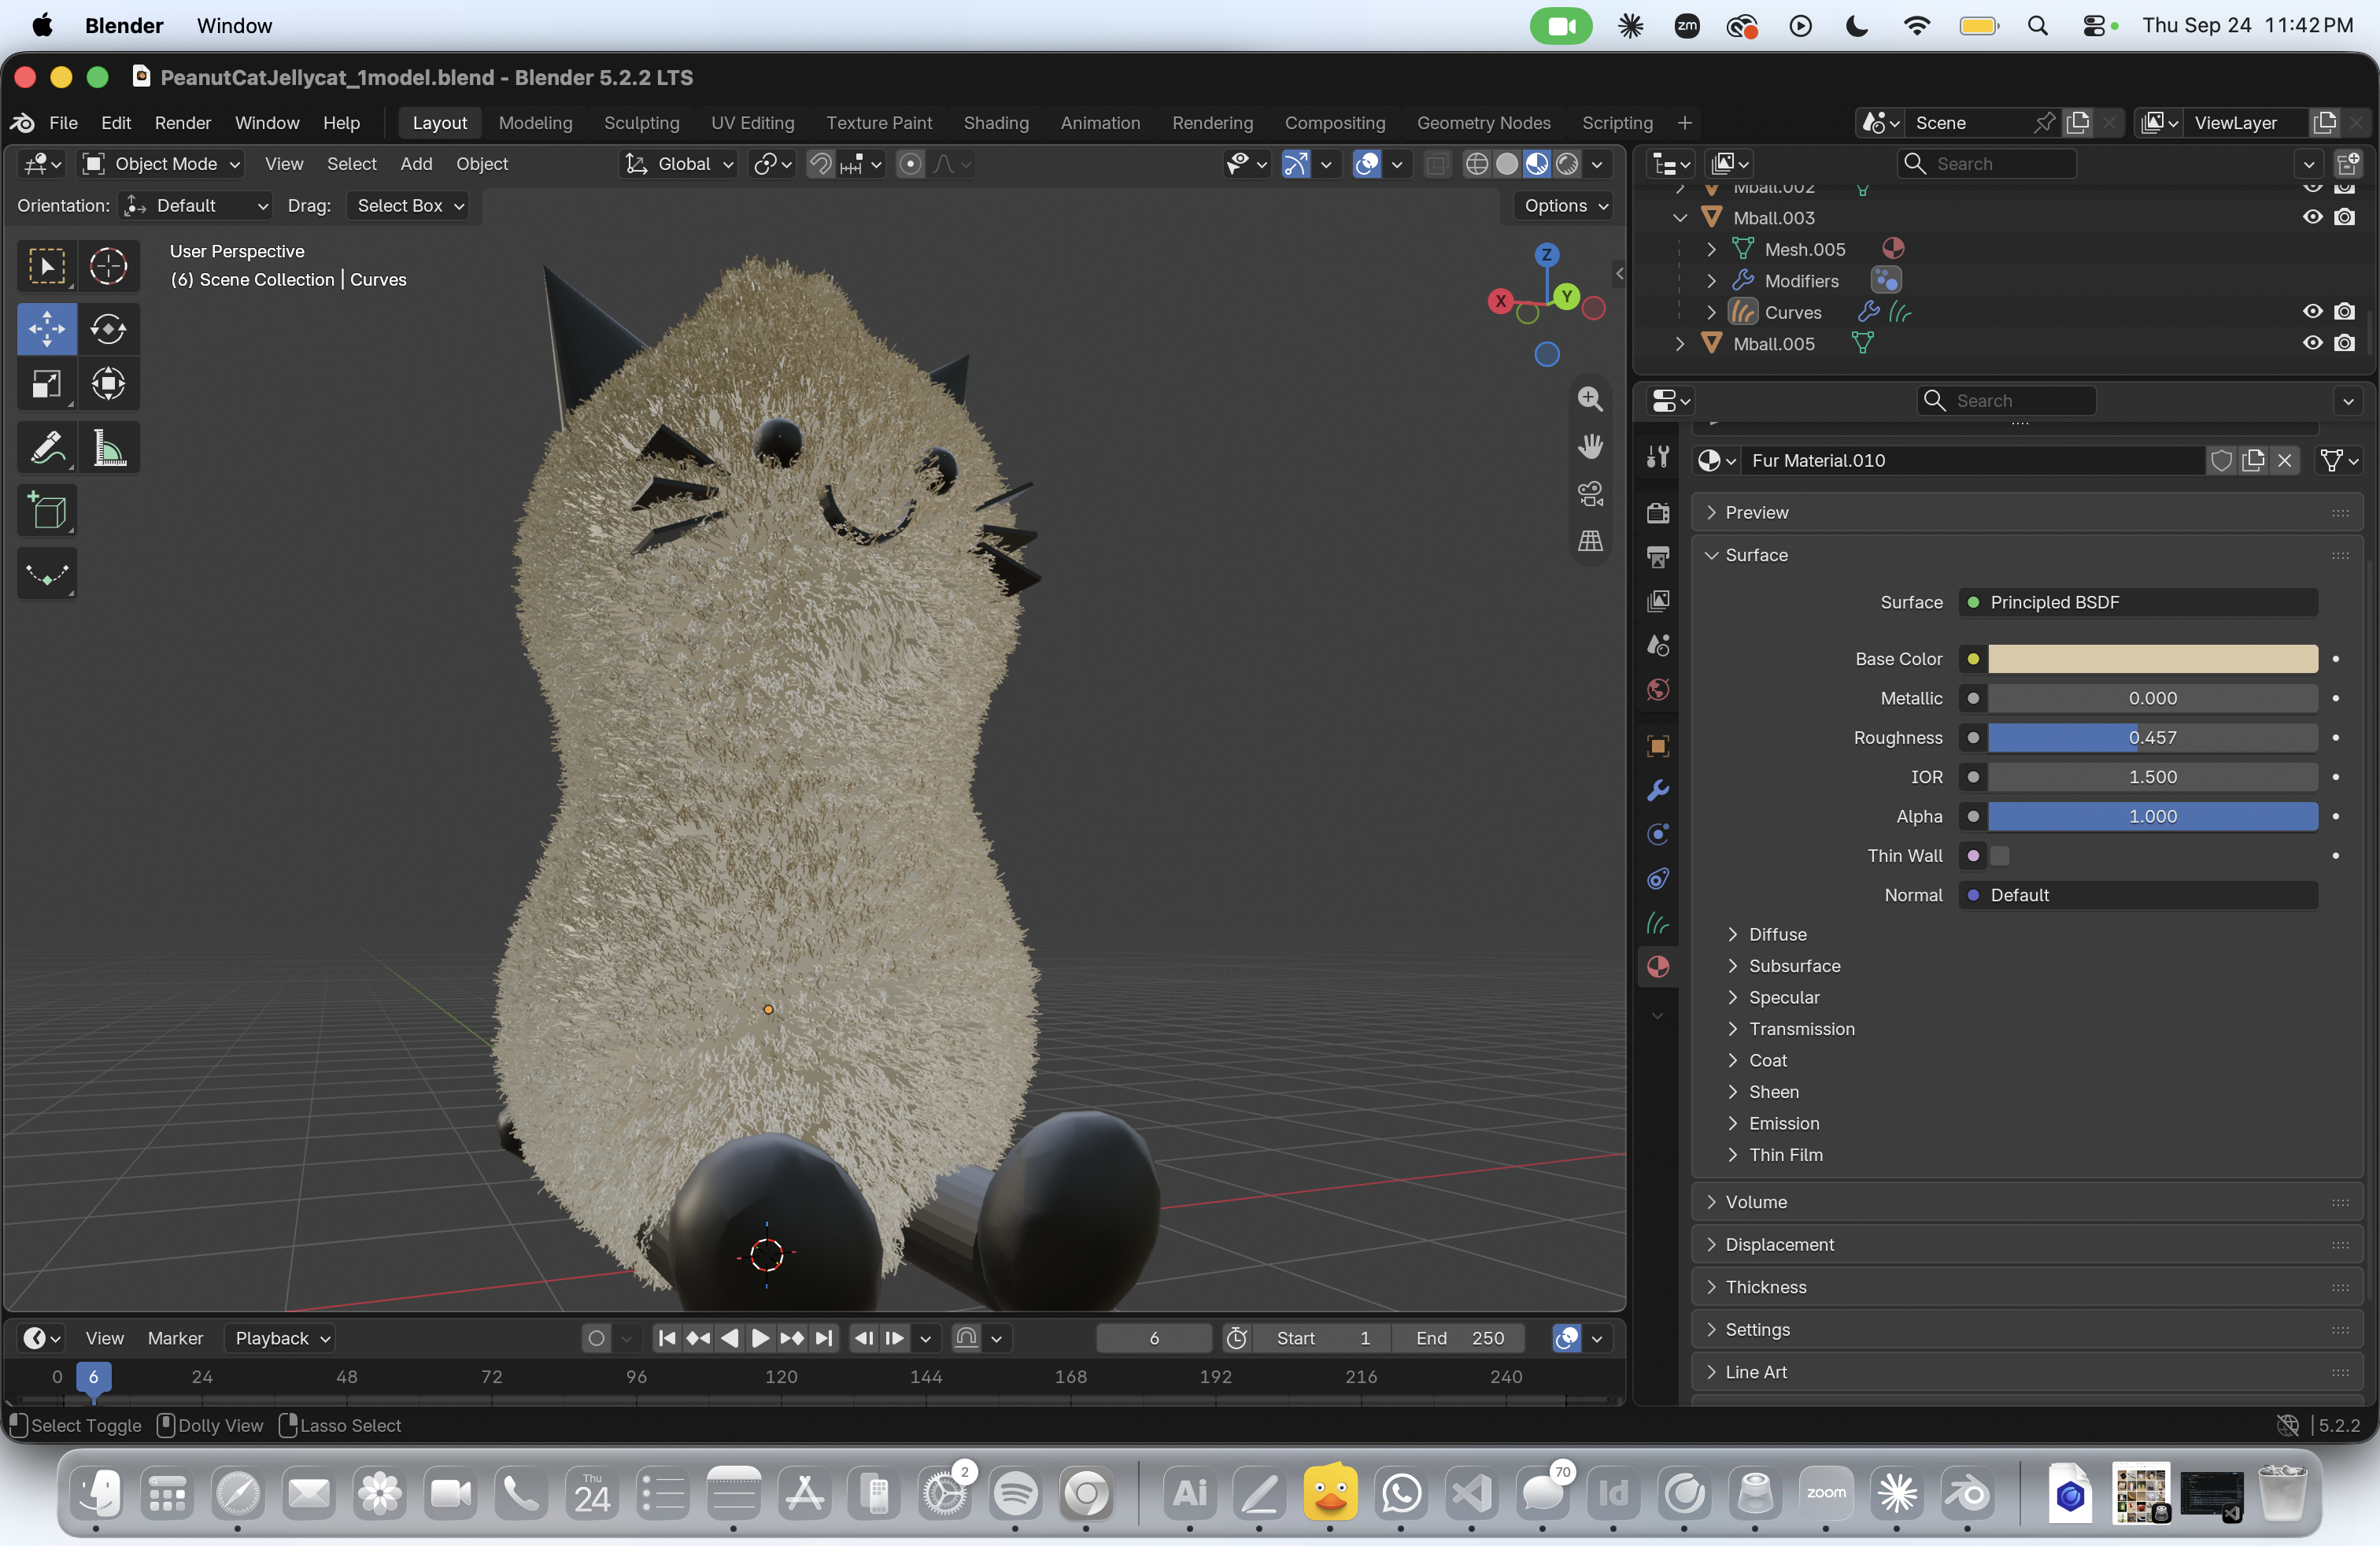This screenshot has width=2380, height=1546.
Task: Open the Options button in viewport
Action: [1565, 206]
